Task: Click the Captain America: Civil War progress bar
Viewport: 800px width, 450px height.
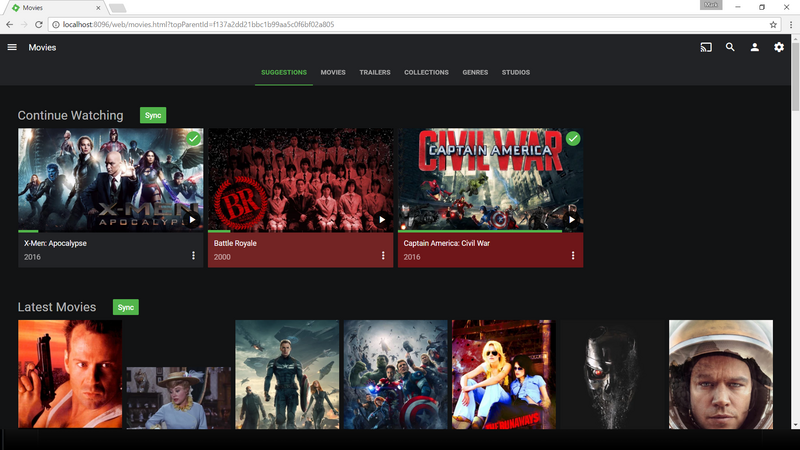Action: pos(490,231)
